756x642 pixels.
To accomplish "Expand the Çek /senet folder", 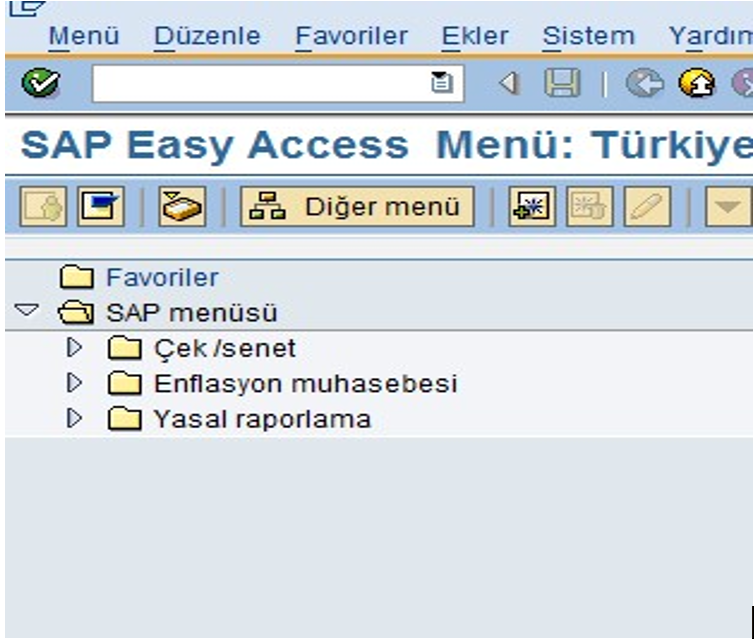I will [x=74, y=348].
